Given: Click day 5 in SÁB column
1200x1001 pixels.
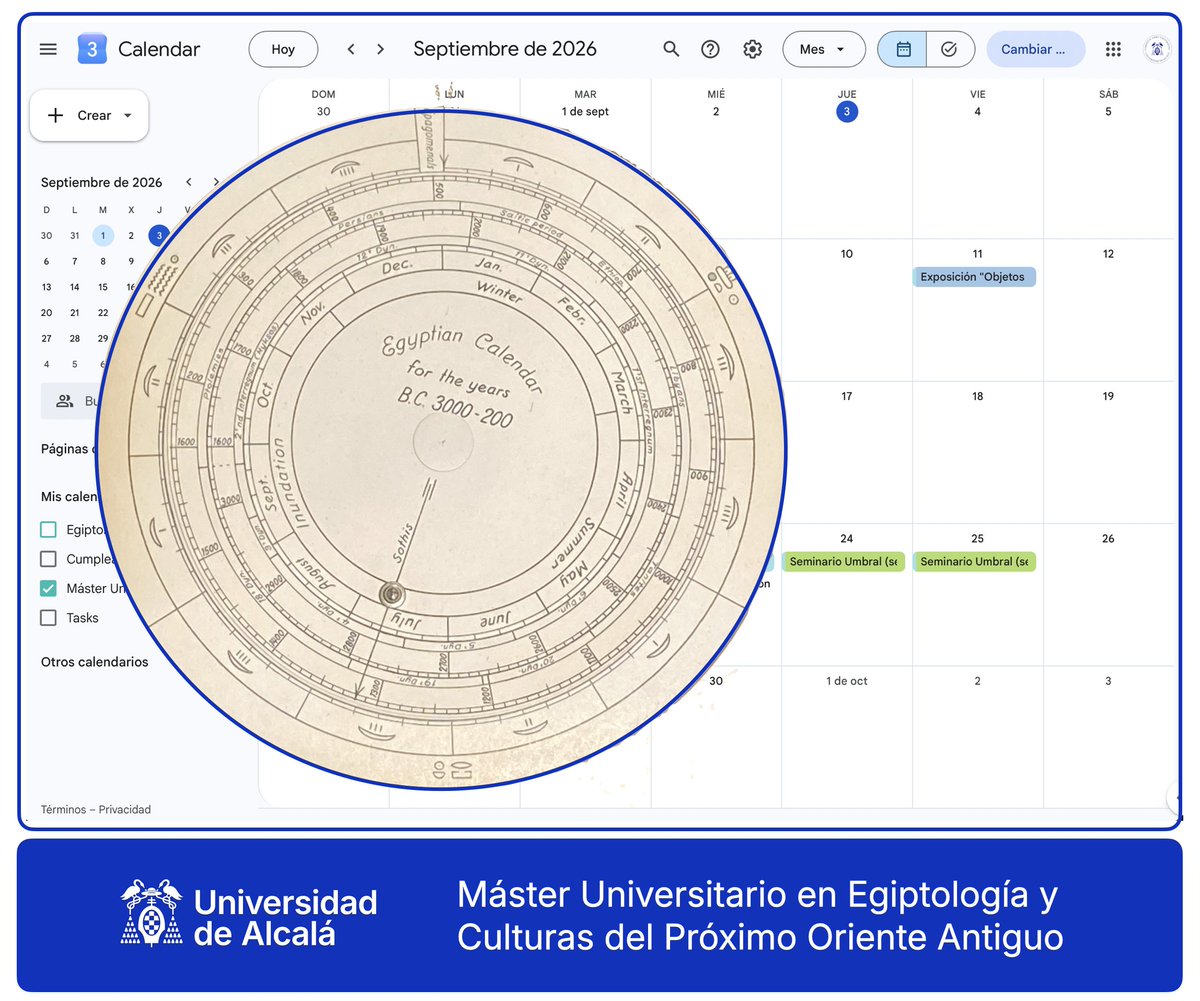Looking at the screenshot, I should pyautogui.click(x=1108, y=112).
